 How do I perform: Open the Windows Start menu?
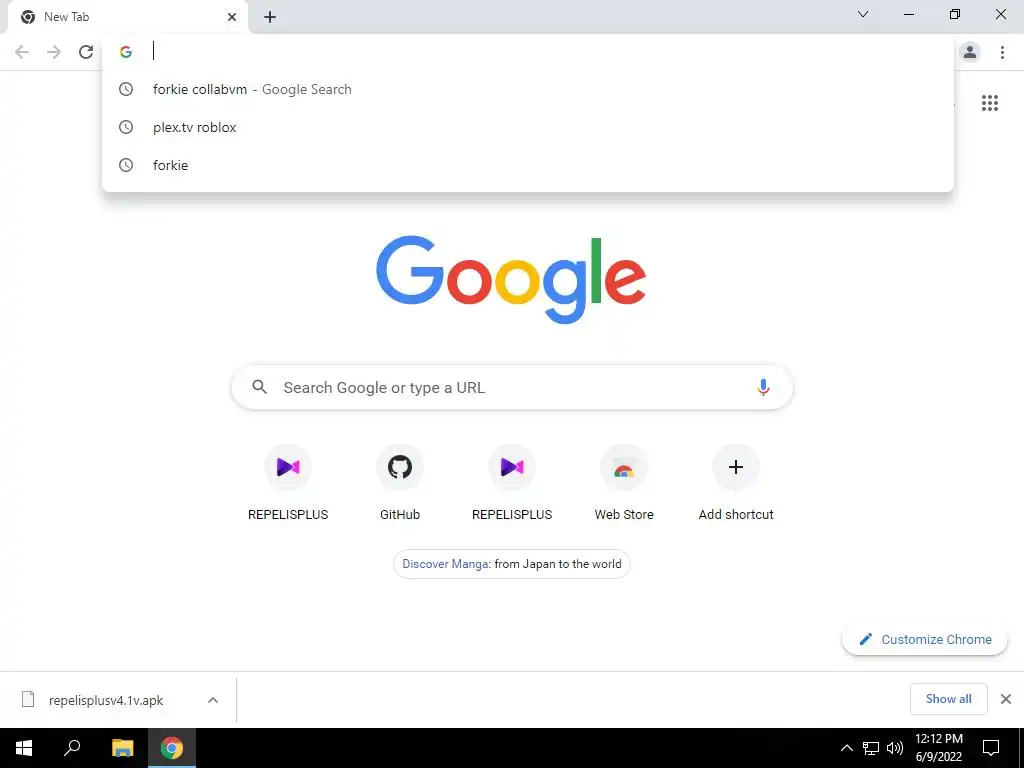(x=24, y=748)
